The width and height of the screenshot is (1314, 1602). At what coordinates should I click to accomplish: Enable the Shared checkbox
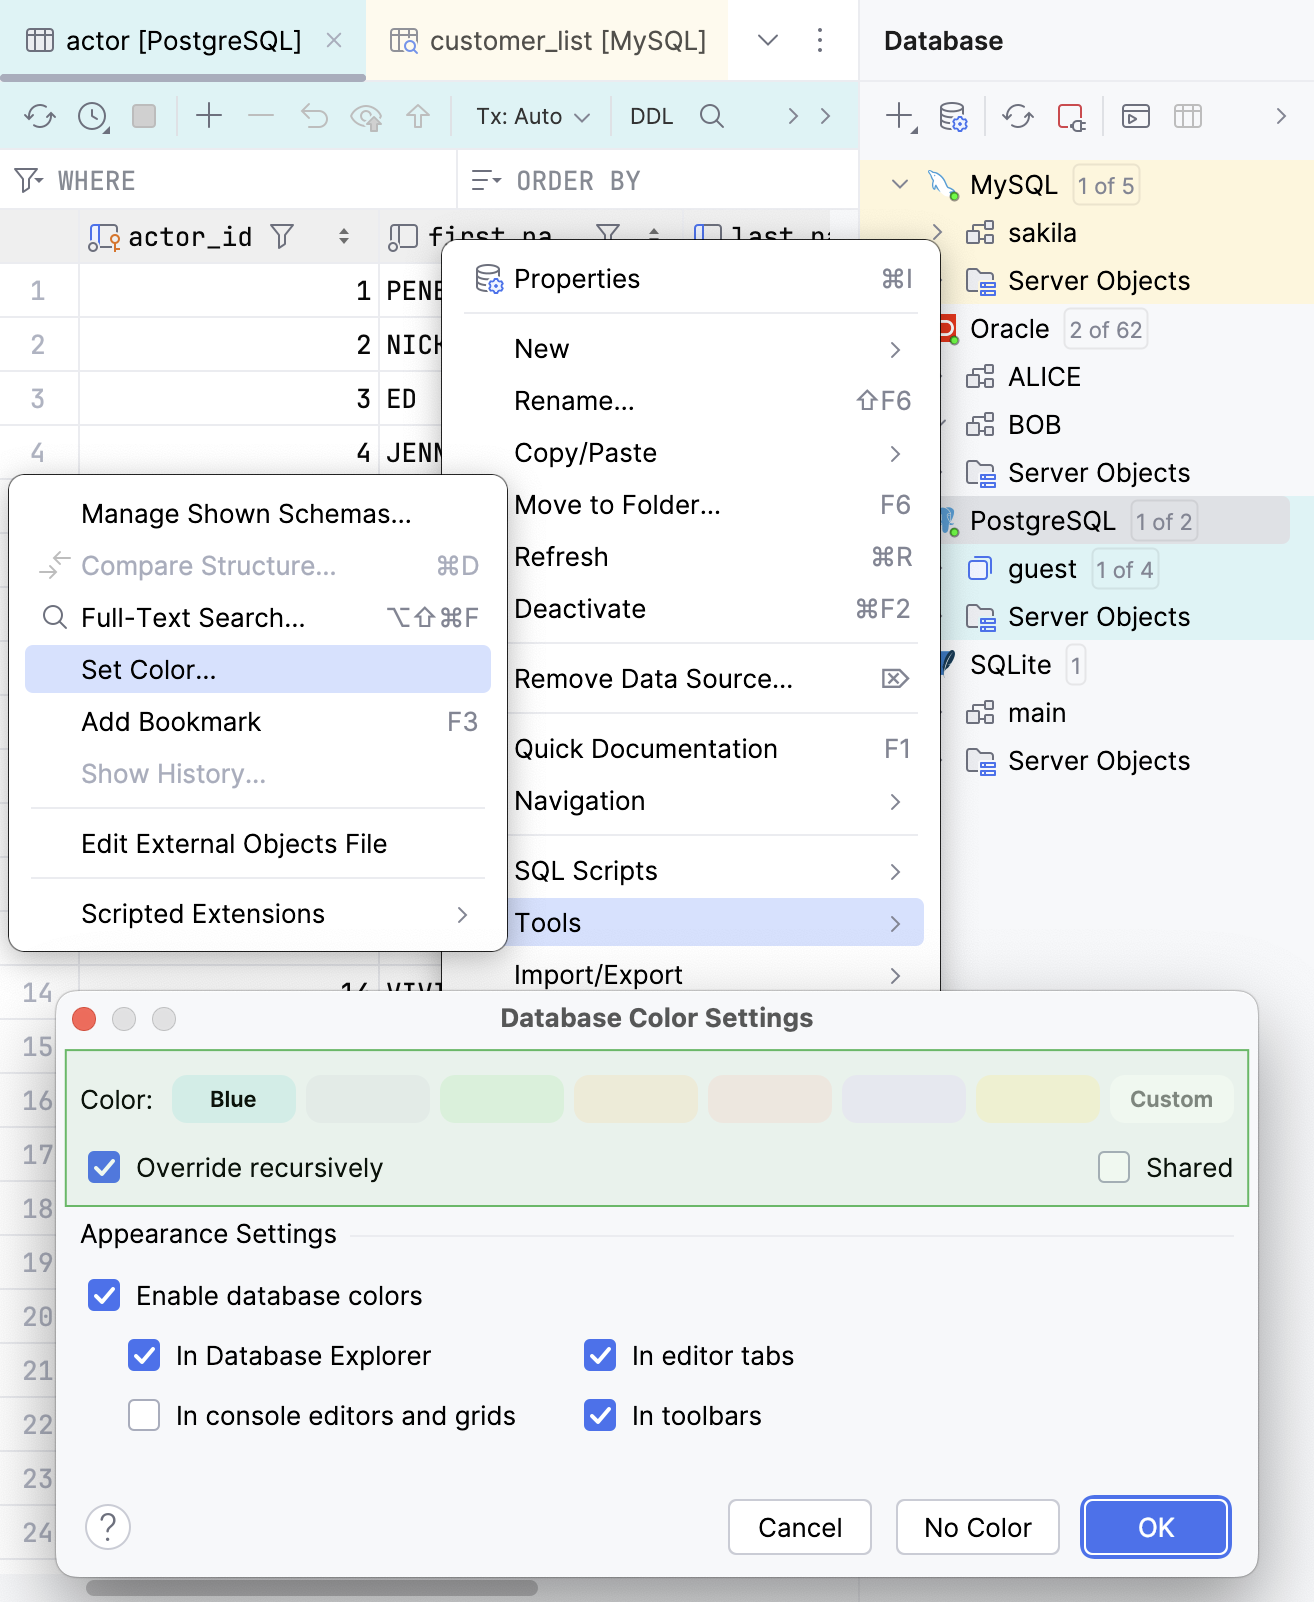(x=1114, y=1167)
